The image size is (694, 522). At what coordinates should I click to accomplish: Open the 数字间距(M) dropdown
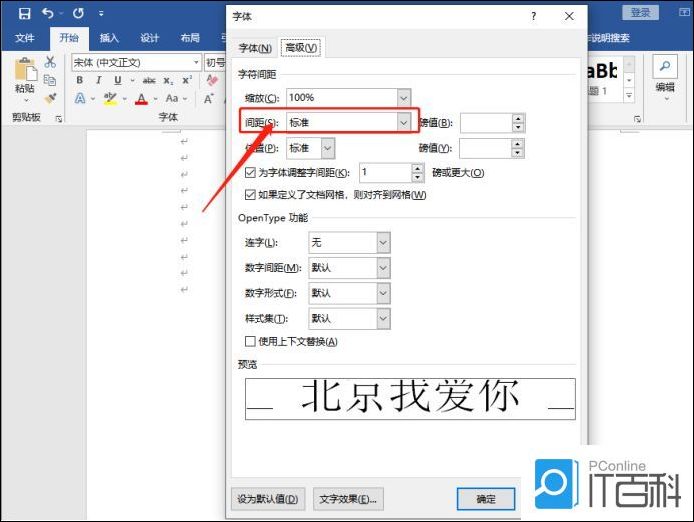click(383, 268)
